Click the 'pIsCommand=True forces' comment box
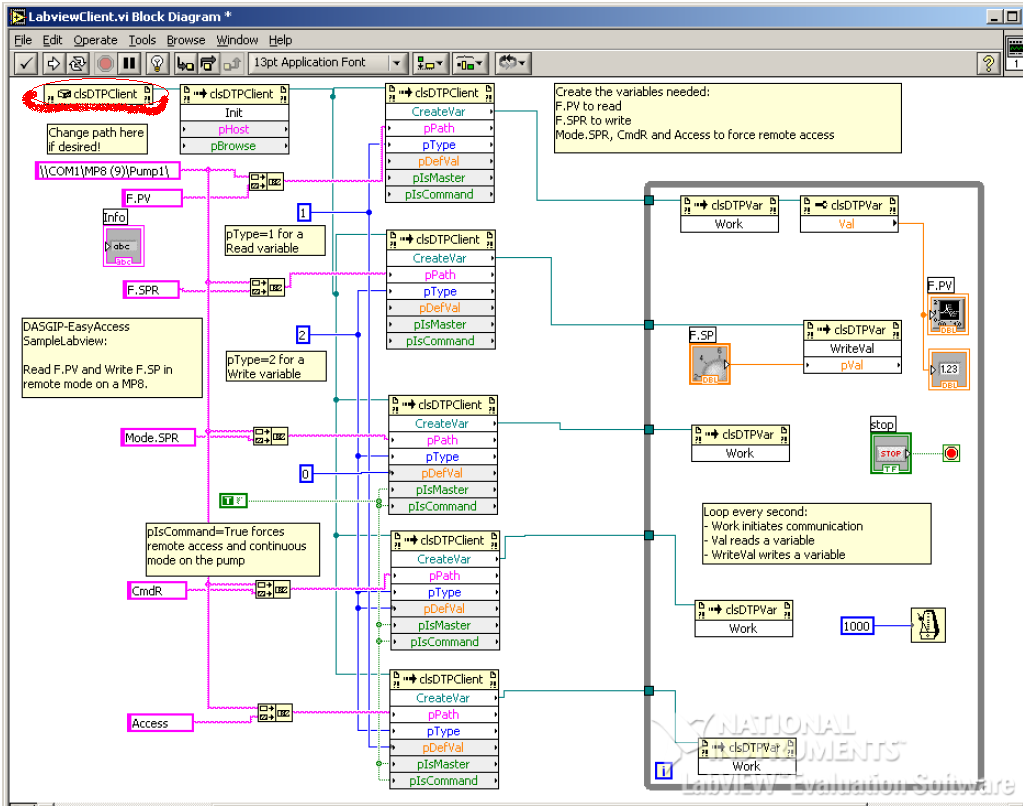 (232, 549)
